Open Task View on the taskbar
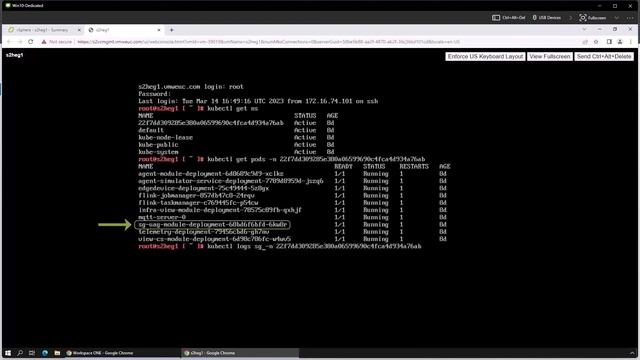640x360 pixels. tap(32, 353)
